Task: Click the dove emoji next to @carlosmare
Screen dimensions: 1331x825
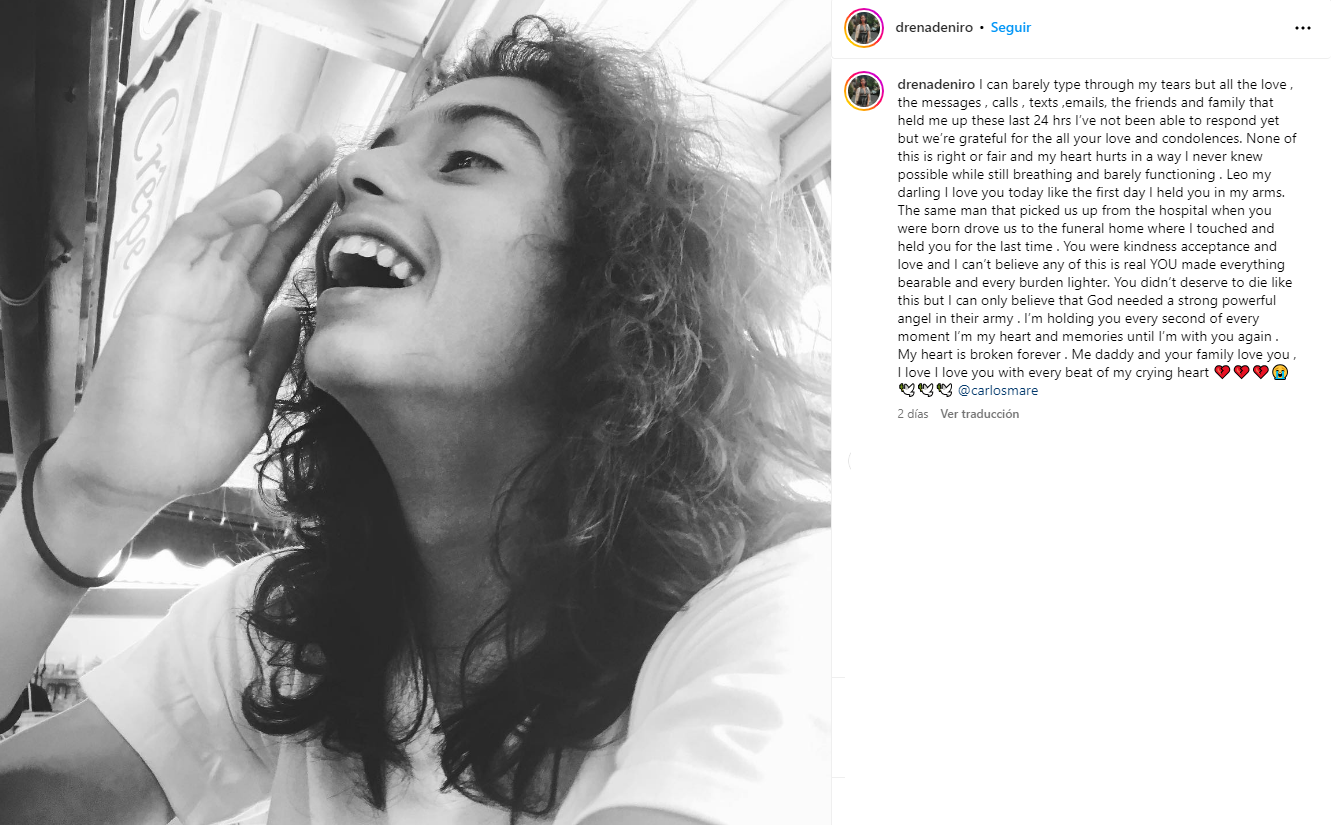Action: [945, 391]
